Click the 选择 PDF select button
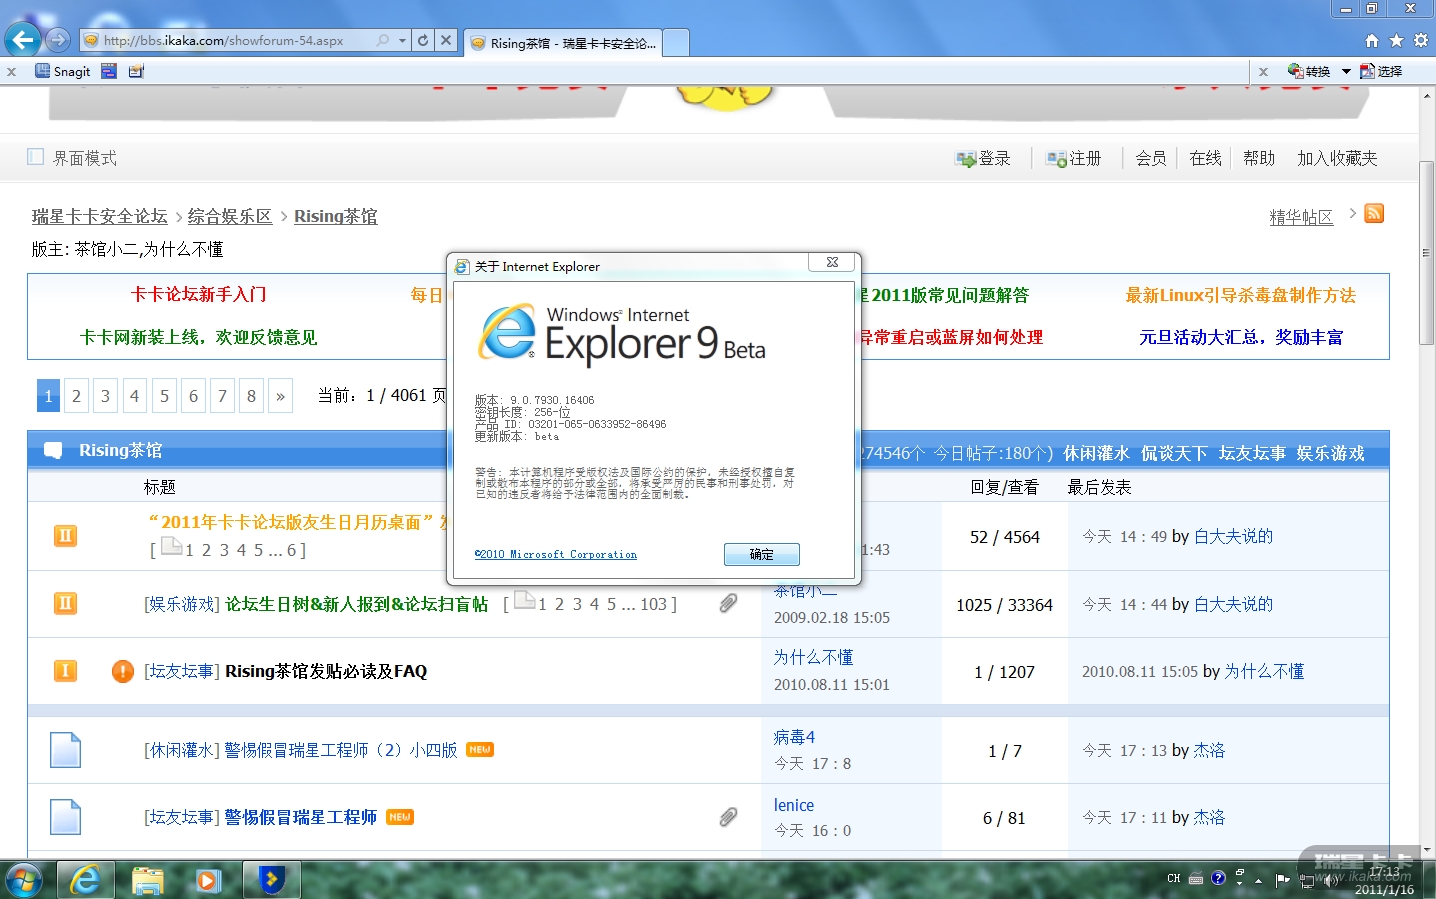The width and height of the screenshot is (1436, 899). [1381, 71]
